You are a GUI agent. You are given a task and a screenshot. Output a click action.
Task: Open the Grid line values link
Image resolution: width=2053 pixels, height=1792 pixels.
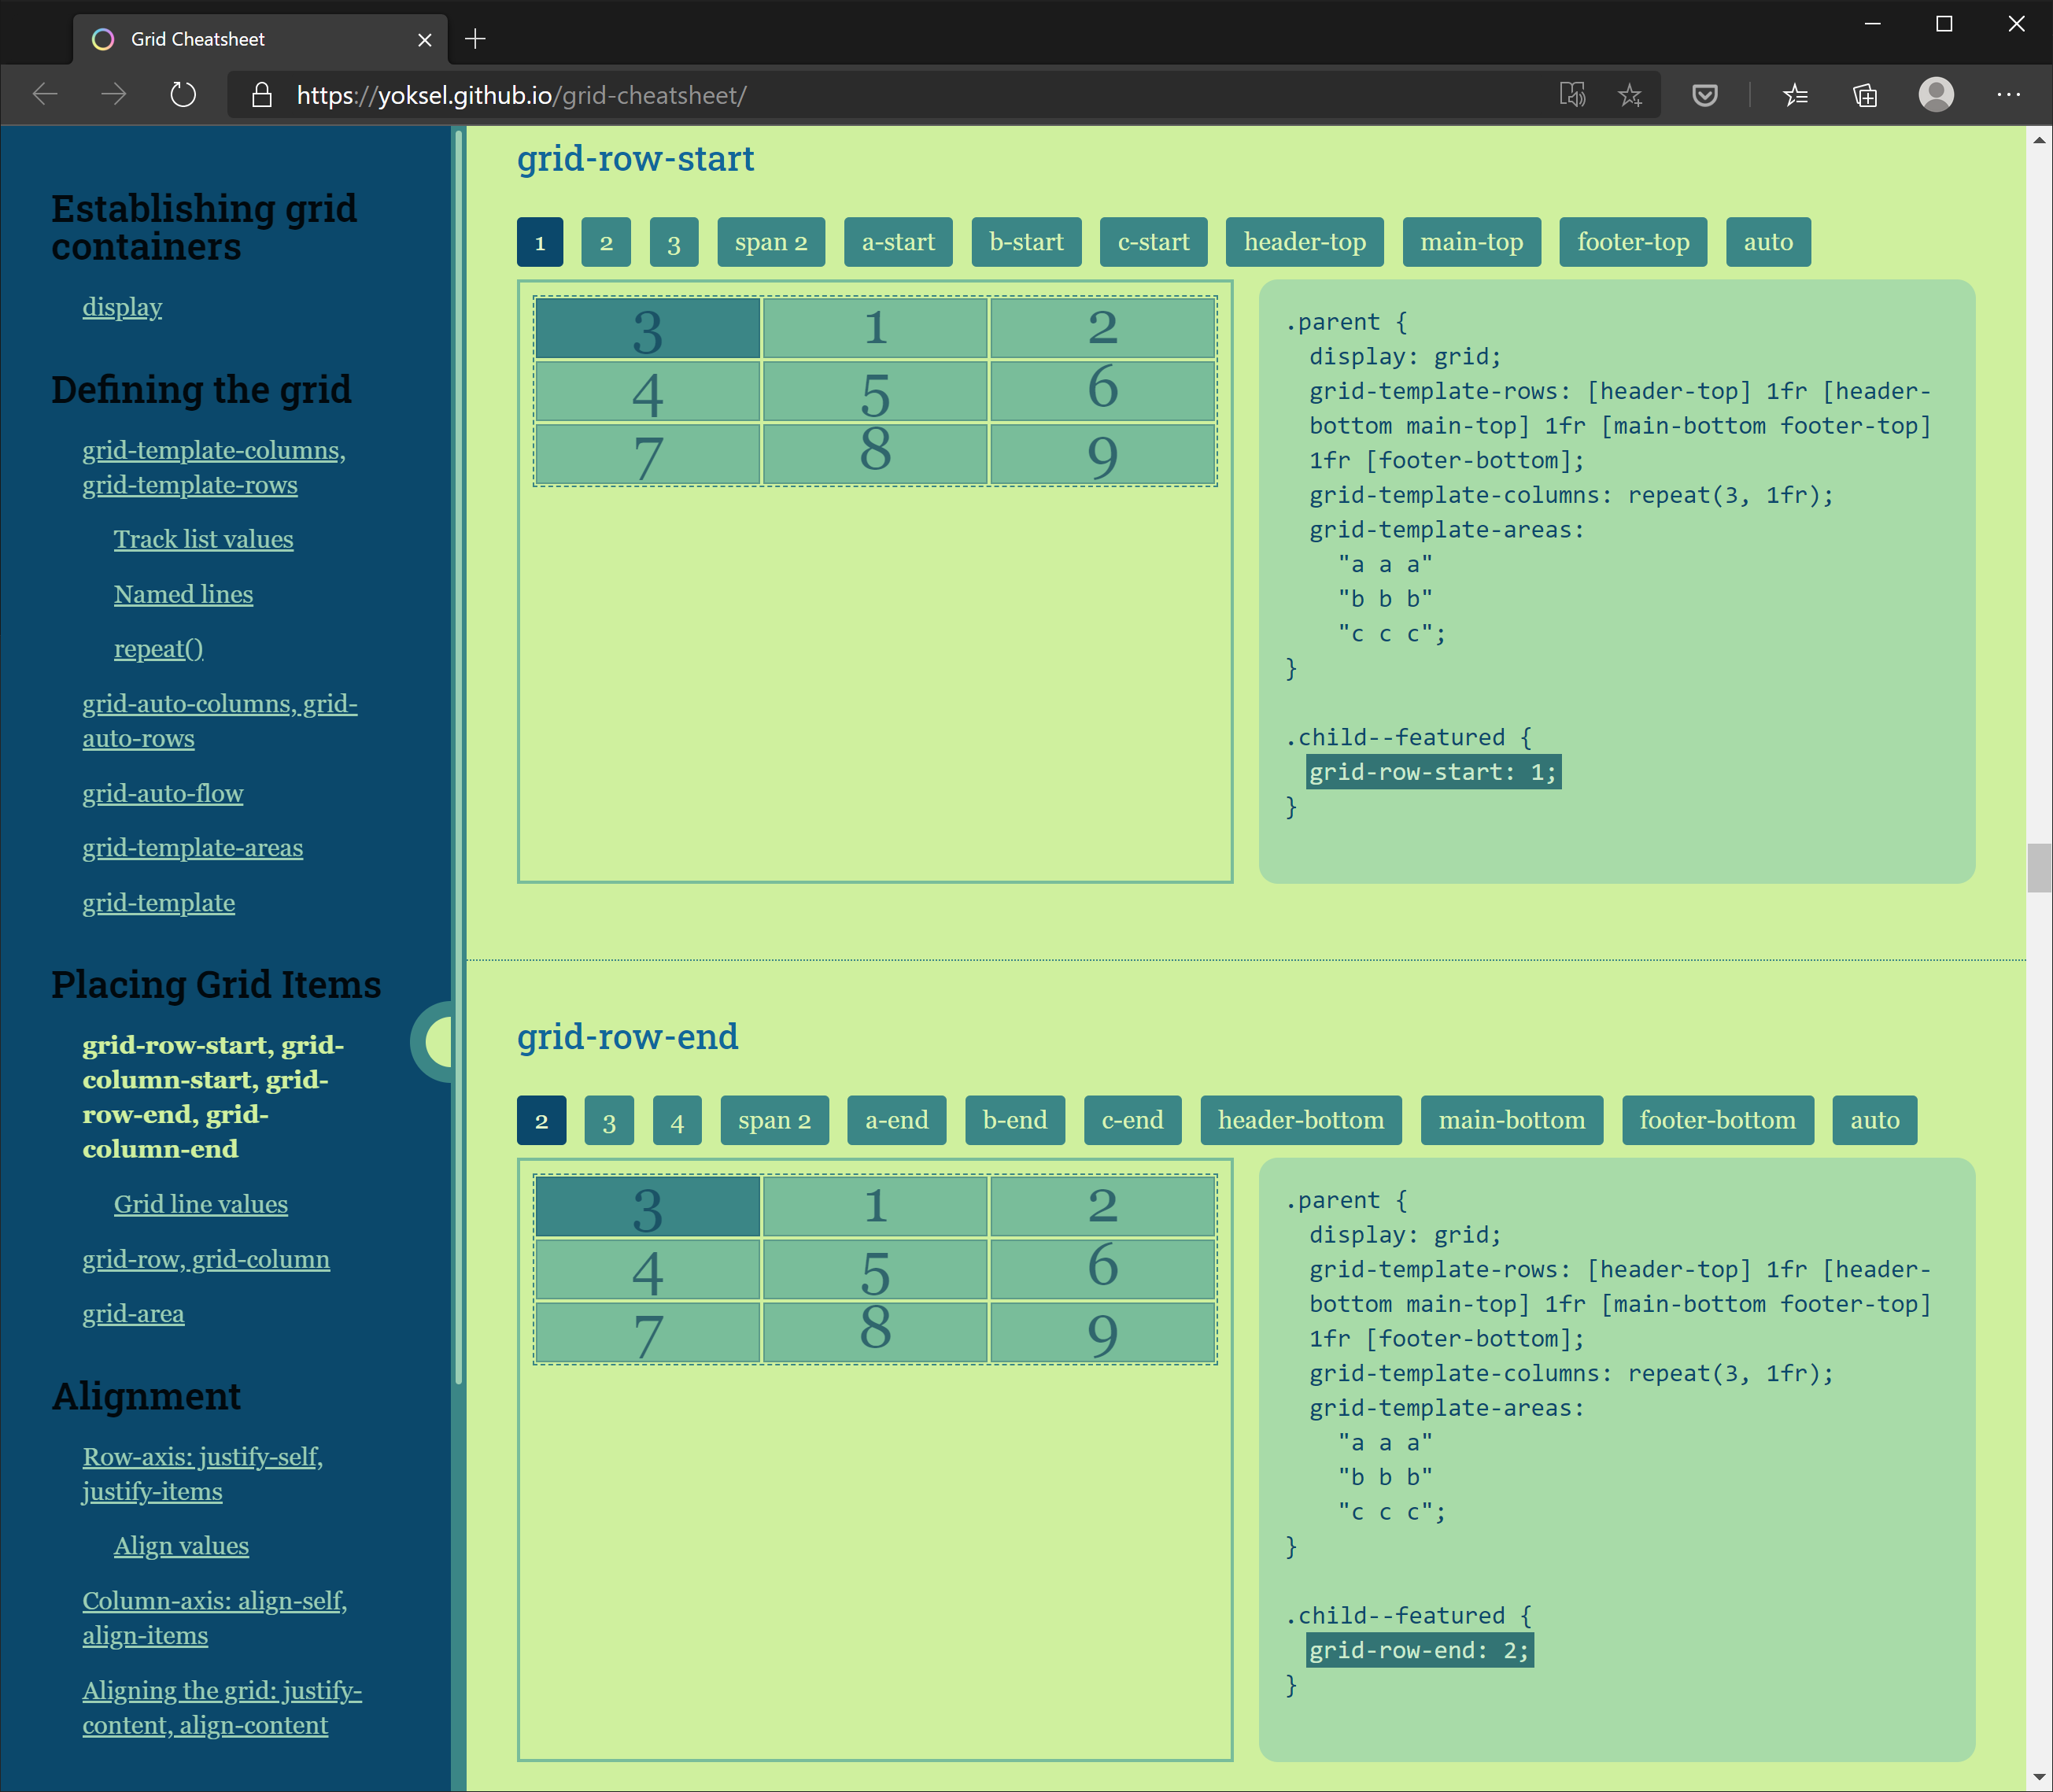tap(200, 1204)
